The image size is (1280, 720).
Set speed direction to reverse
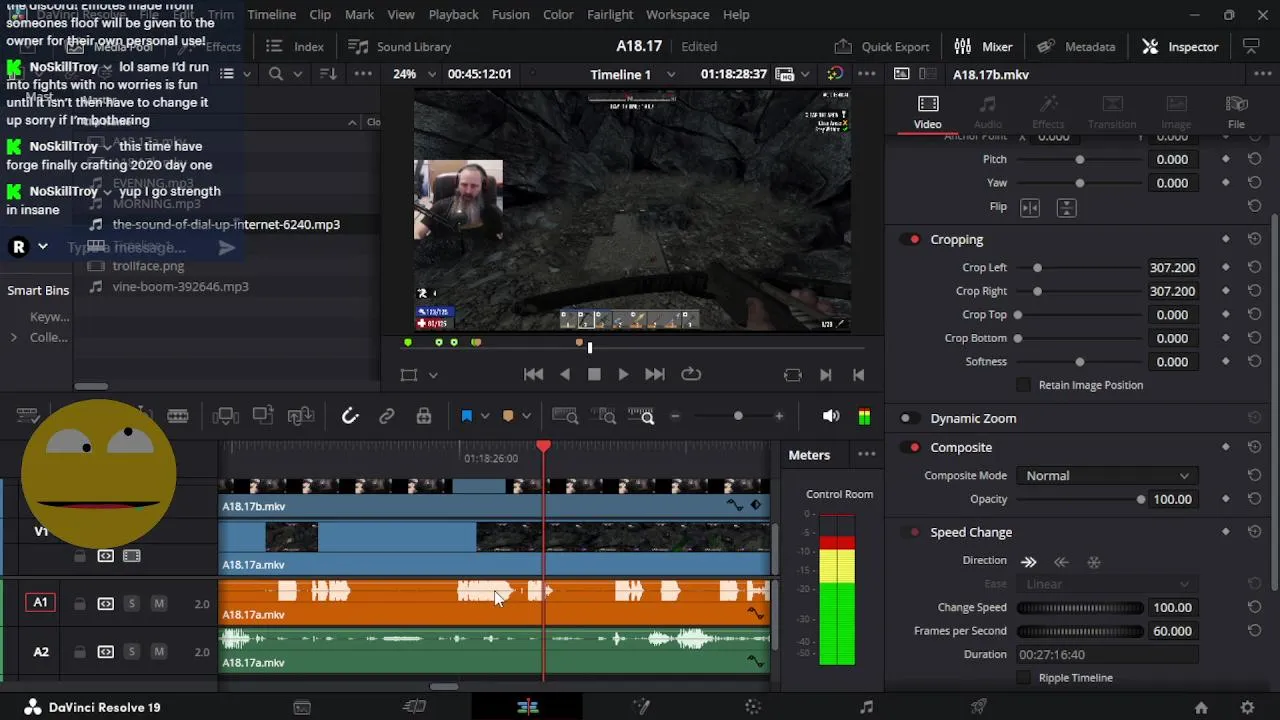1061,561
